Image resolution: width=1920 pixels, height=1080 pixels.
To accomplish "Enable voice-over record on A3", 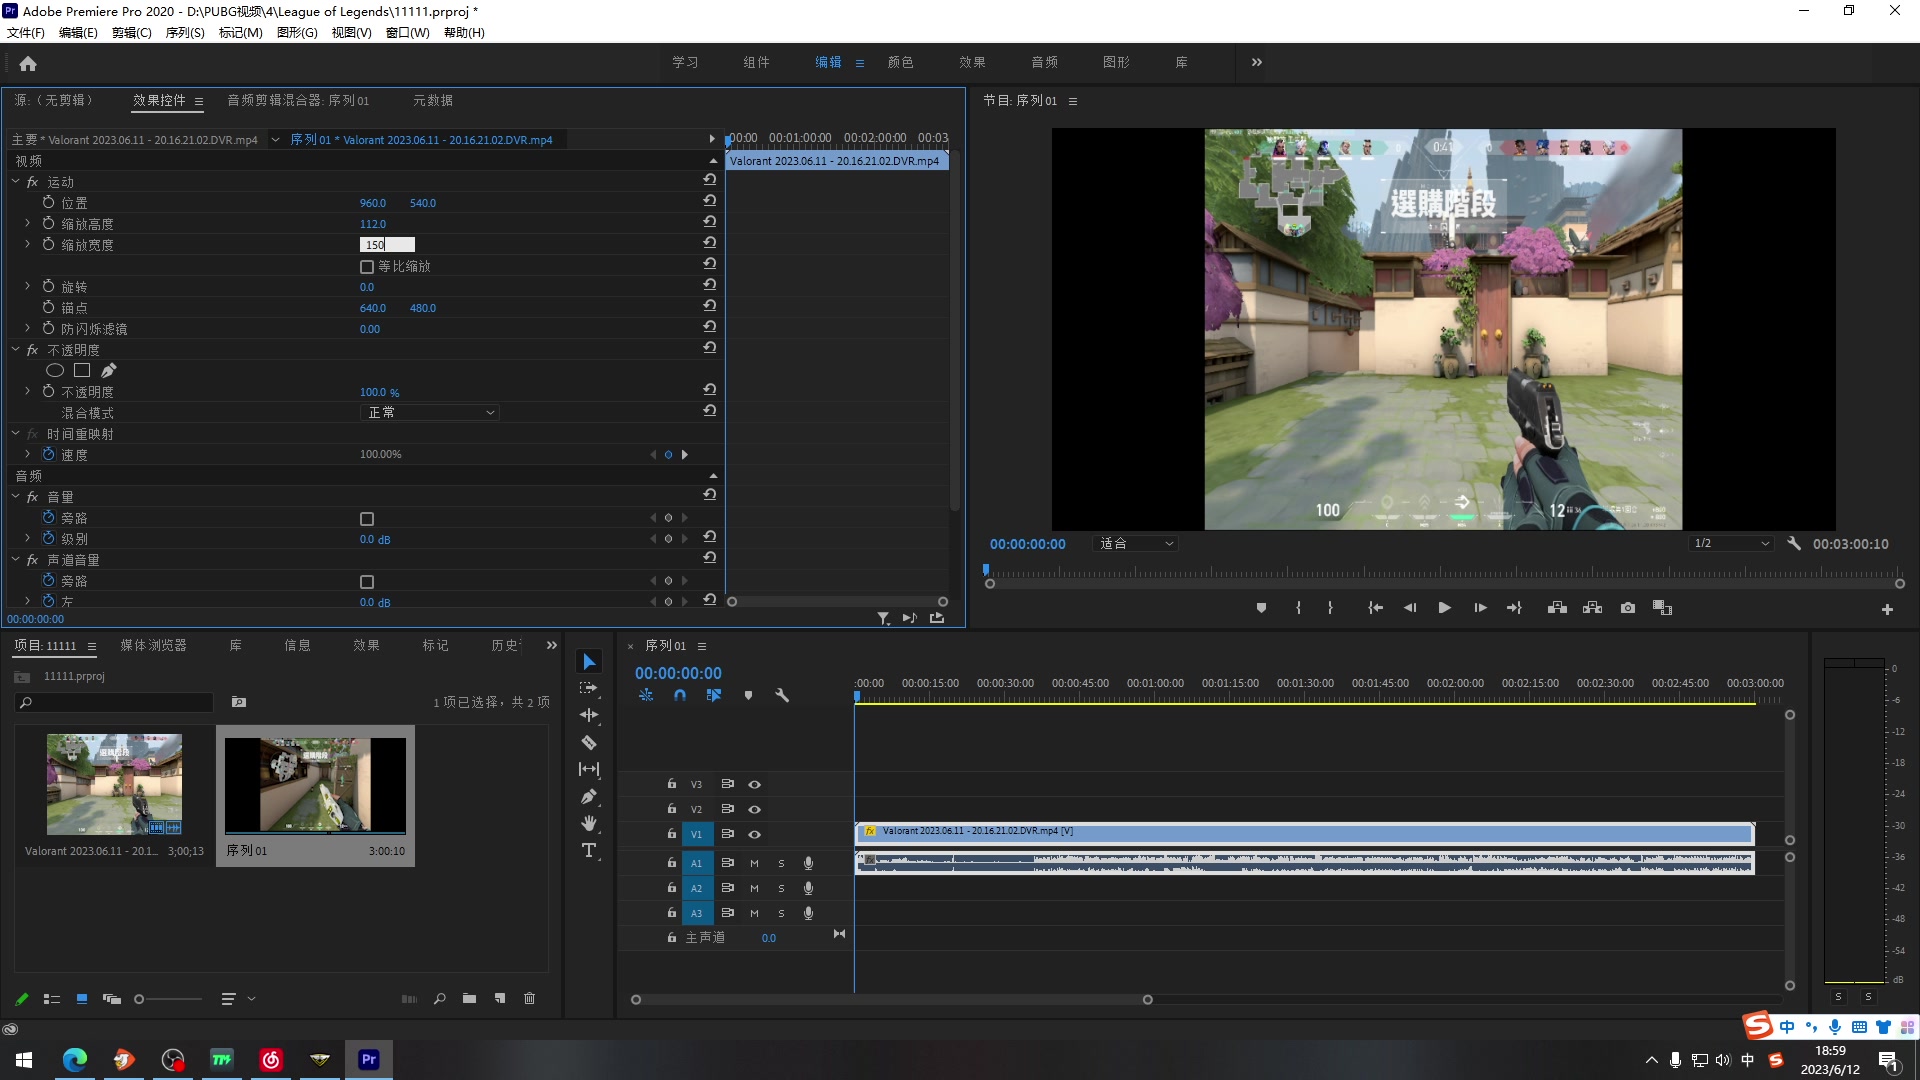I will pos(808,913).
